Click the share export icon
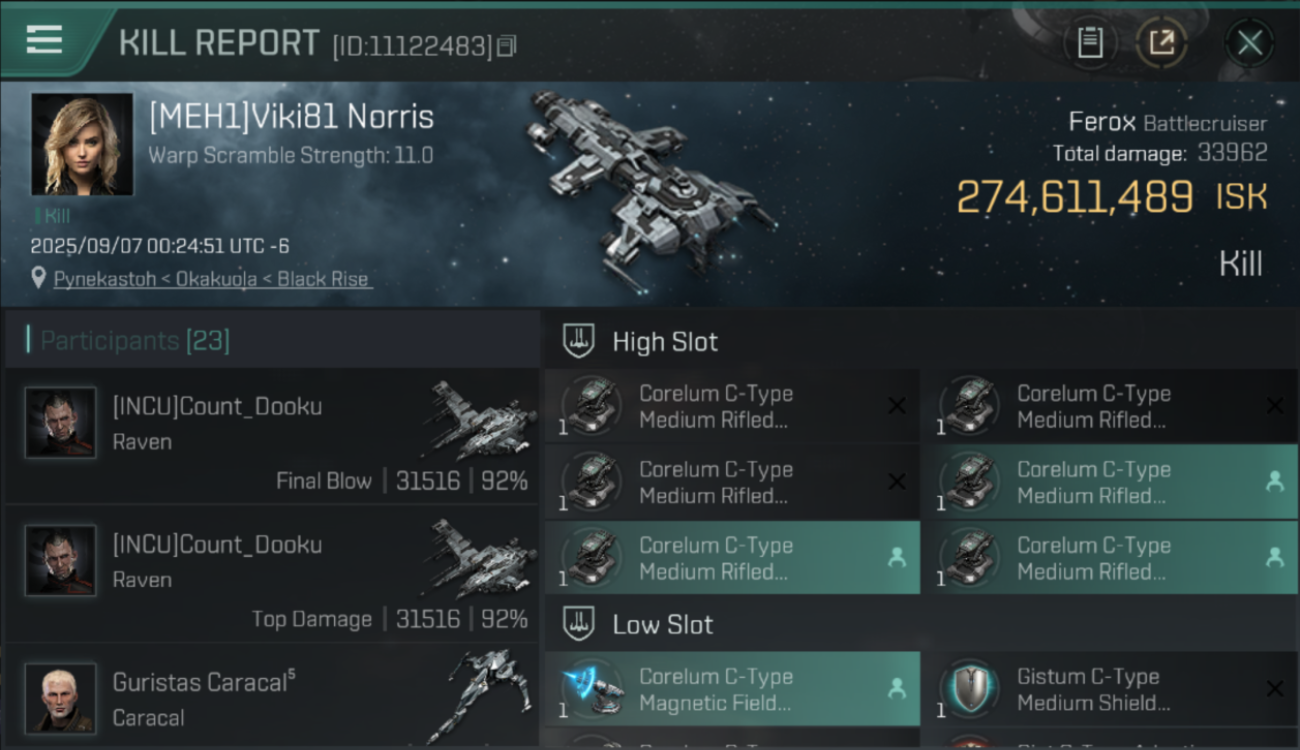 click(x=1161, y=43)
